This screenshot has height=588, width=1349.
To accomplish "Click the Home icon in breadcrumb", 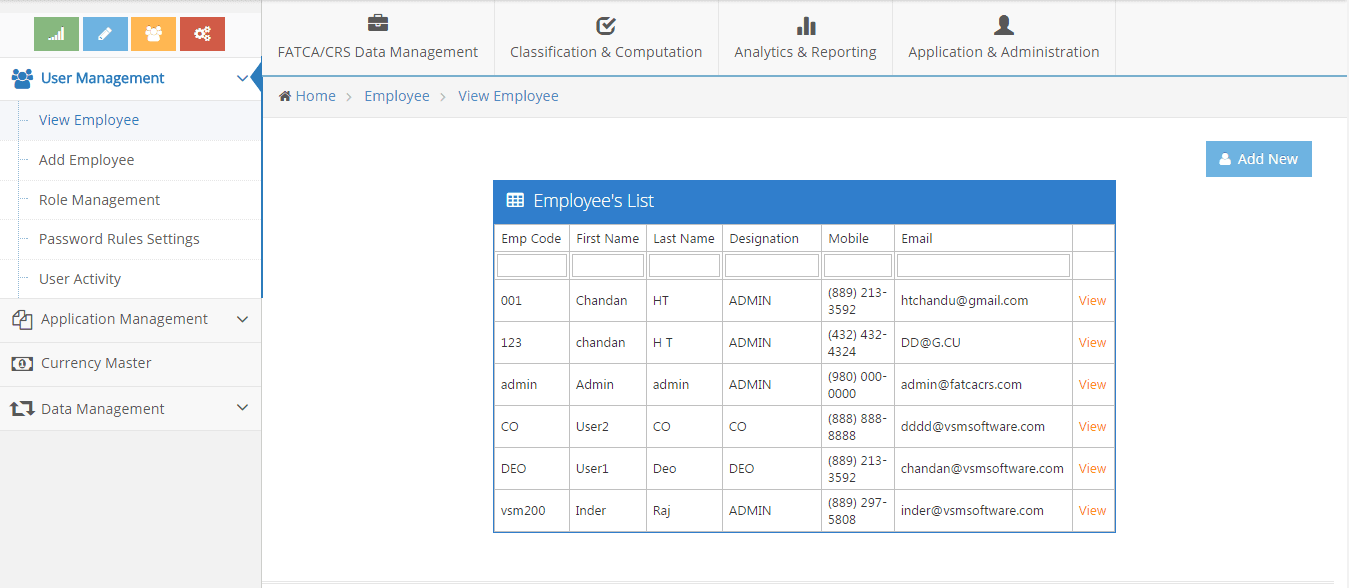I will click(x=285, y=96).
